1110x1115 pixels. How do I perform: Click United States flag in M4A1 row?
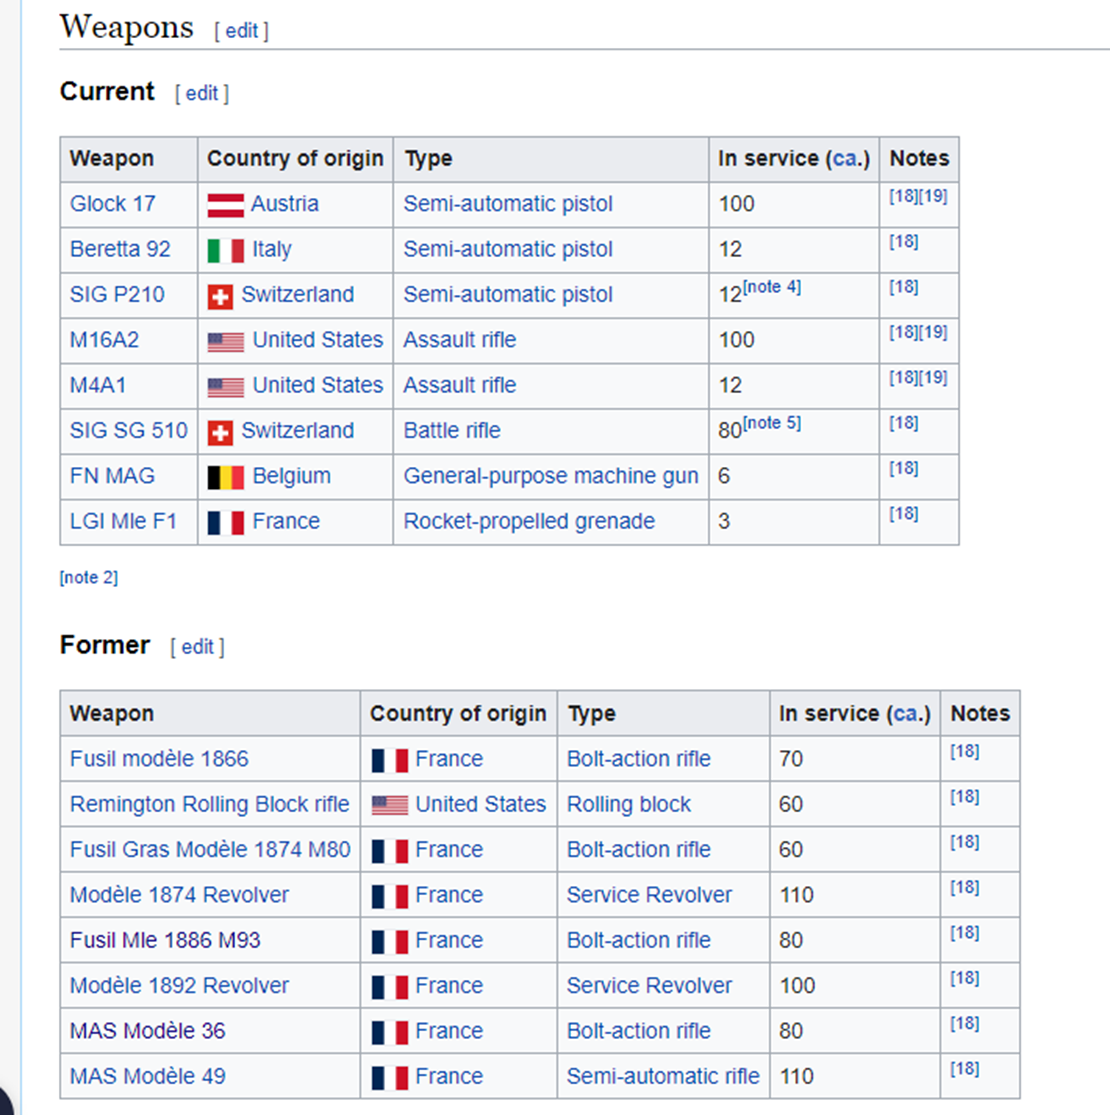click(225, 388)
